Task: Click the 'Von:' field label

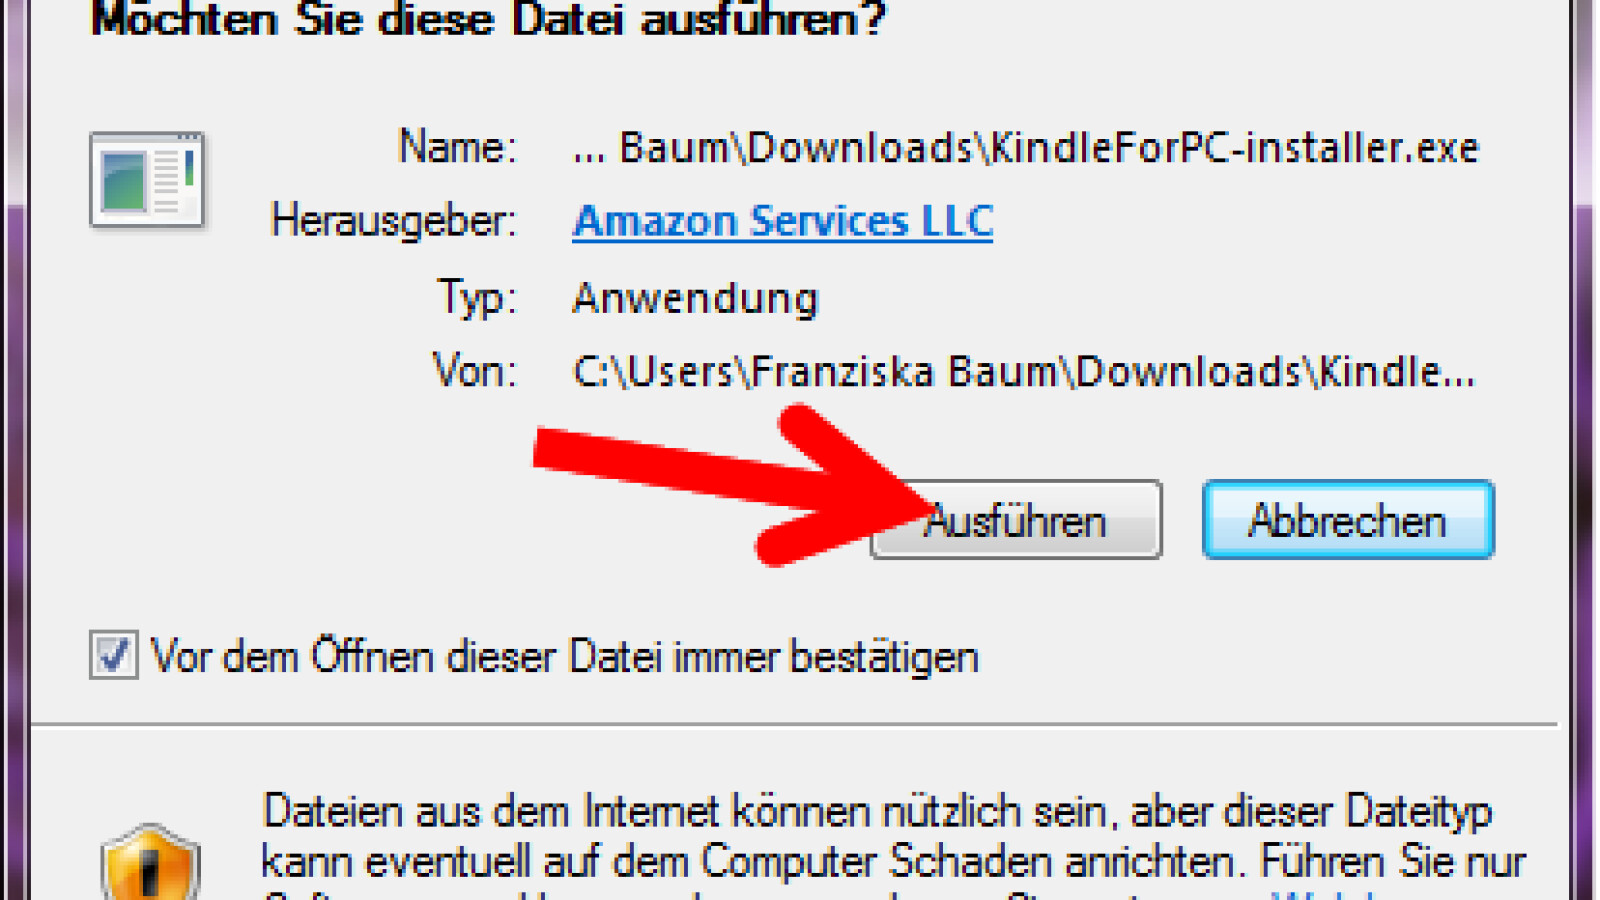Action: (x=474, y=371)
